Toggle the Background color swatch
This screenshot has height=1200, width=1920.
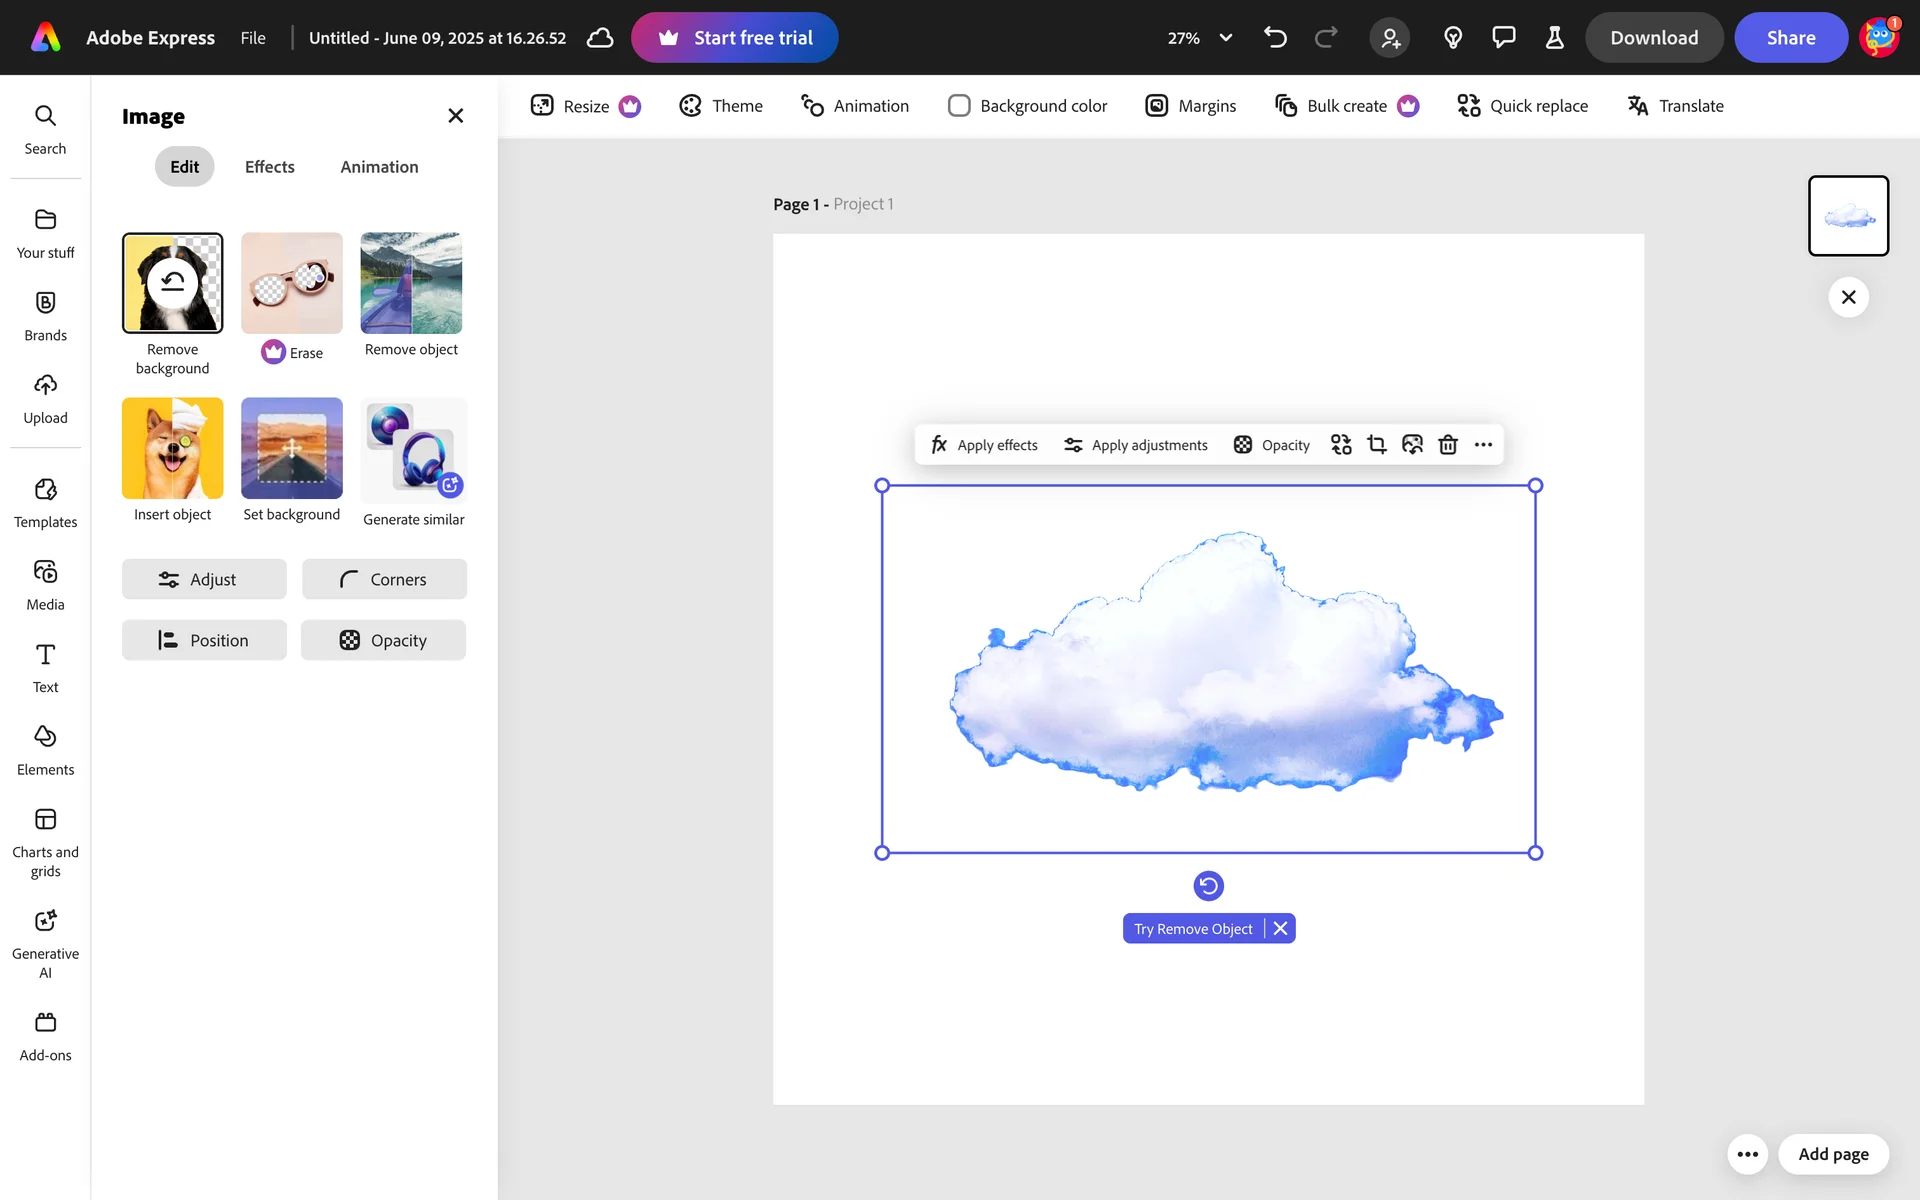[959, 106]
